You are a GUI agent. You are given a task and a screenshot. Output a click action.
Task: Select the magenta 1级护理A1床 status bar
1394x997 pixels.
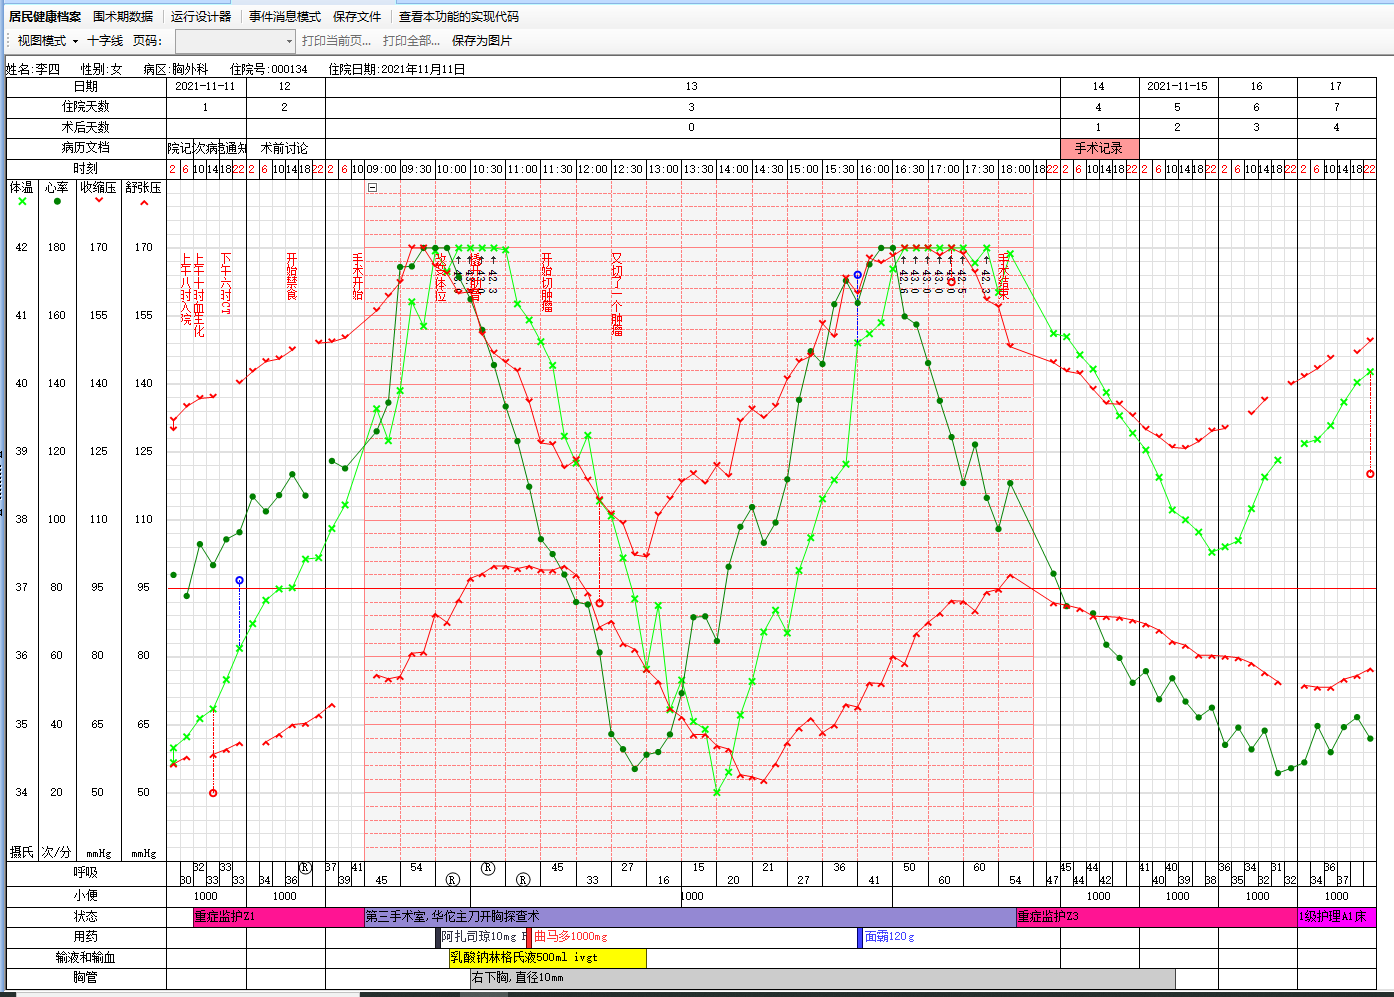click(x=1336, y=917)
